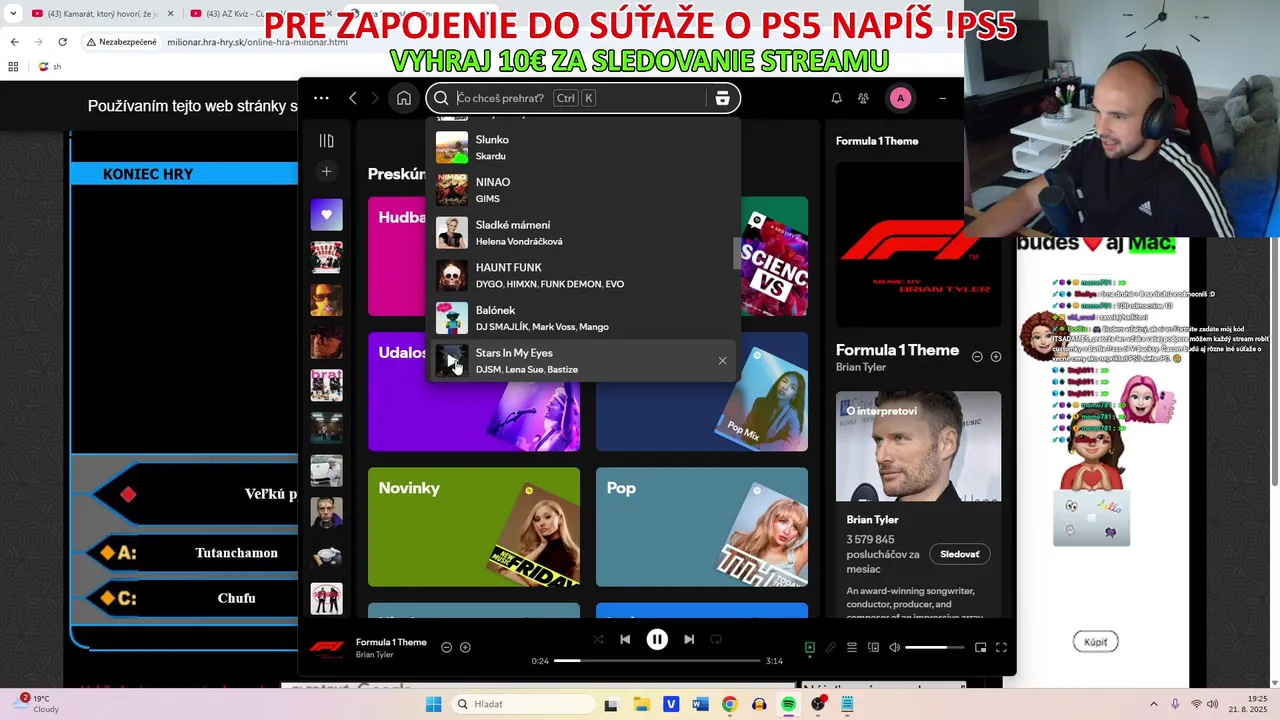Select Balónek in search history
The width and height of the screenshot is (1280, 720).
(584, 318)
